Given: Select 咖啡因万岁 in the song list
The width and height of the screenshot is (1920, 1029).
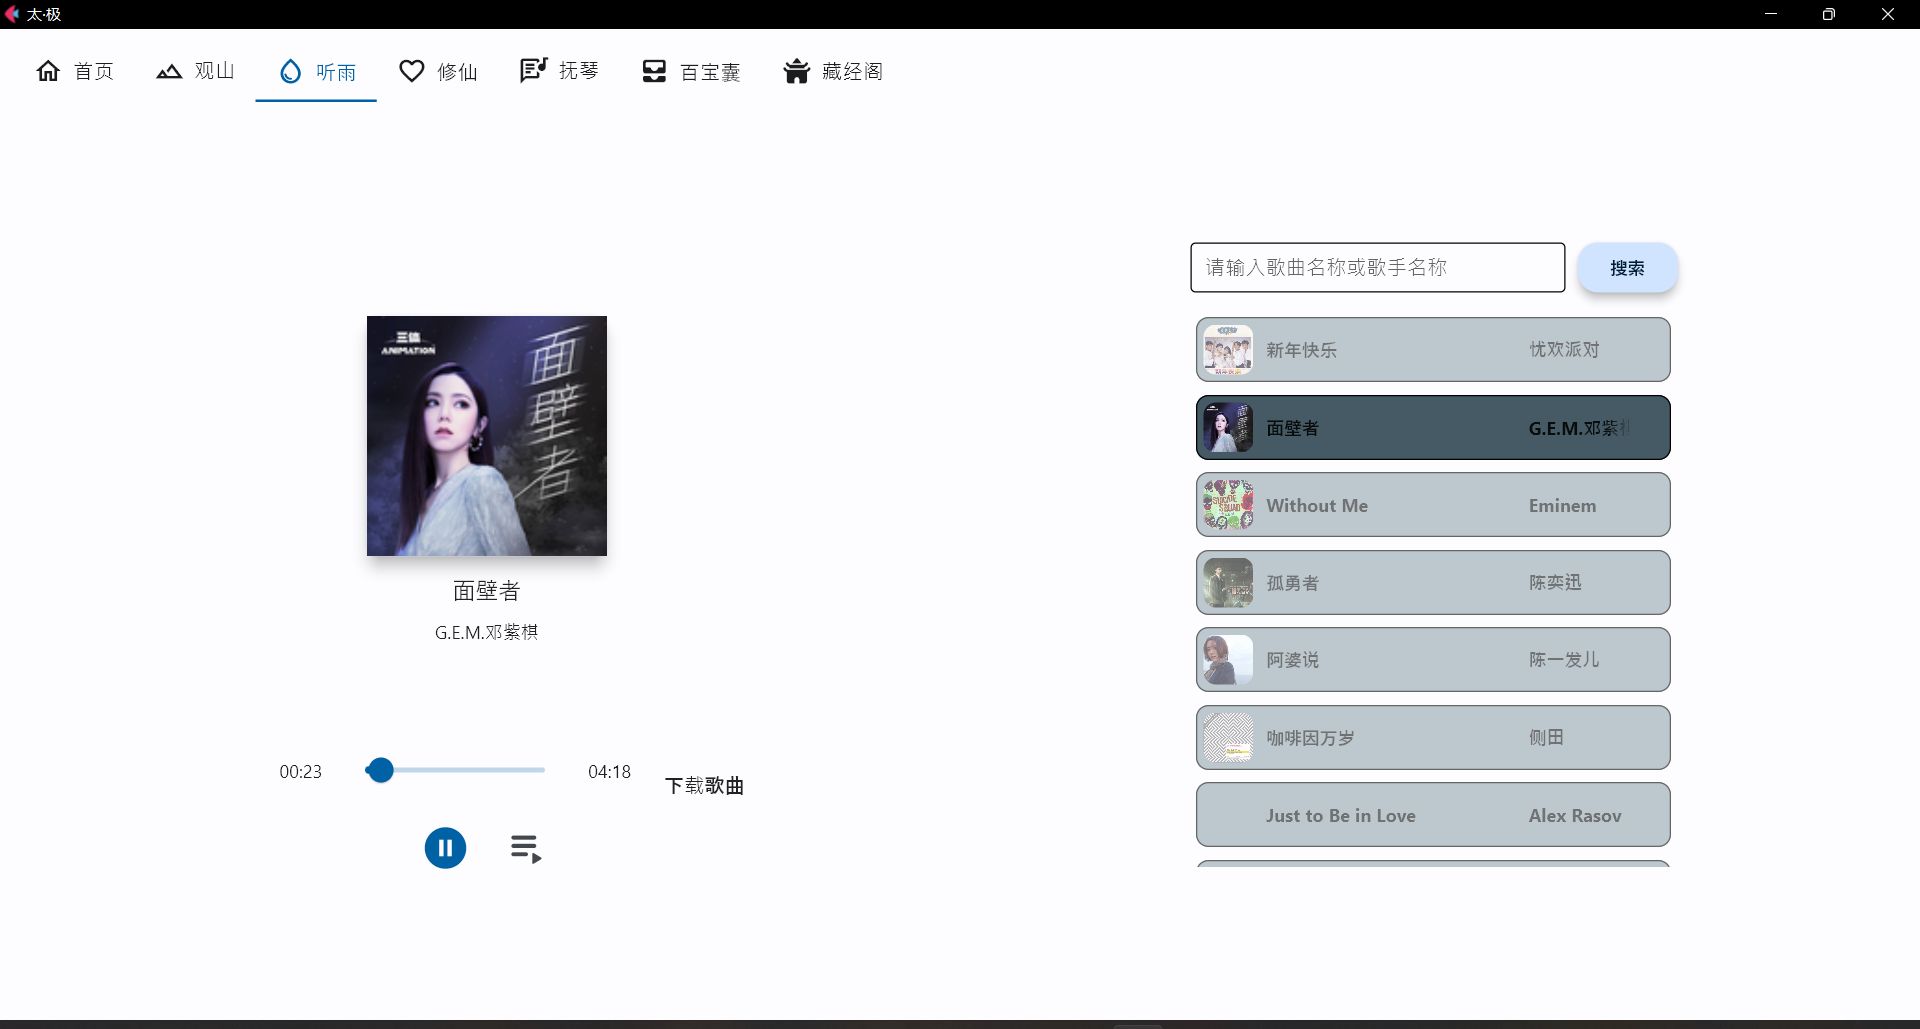Looking at the screenshot, I should click(1433, 737).
